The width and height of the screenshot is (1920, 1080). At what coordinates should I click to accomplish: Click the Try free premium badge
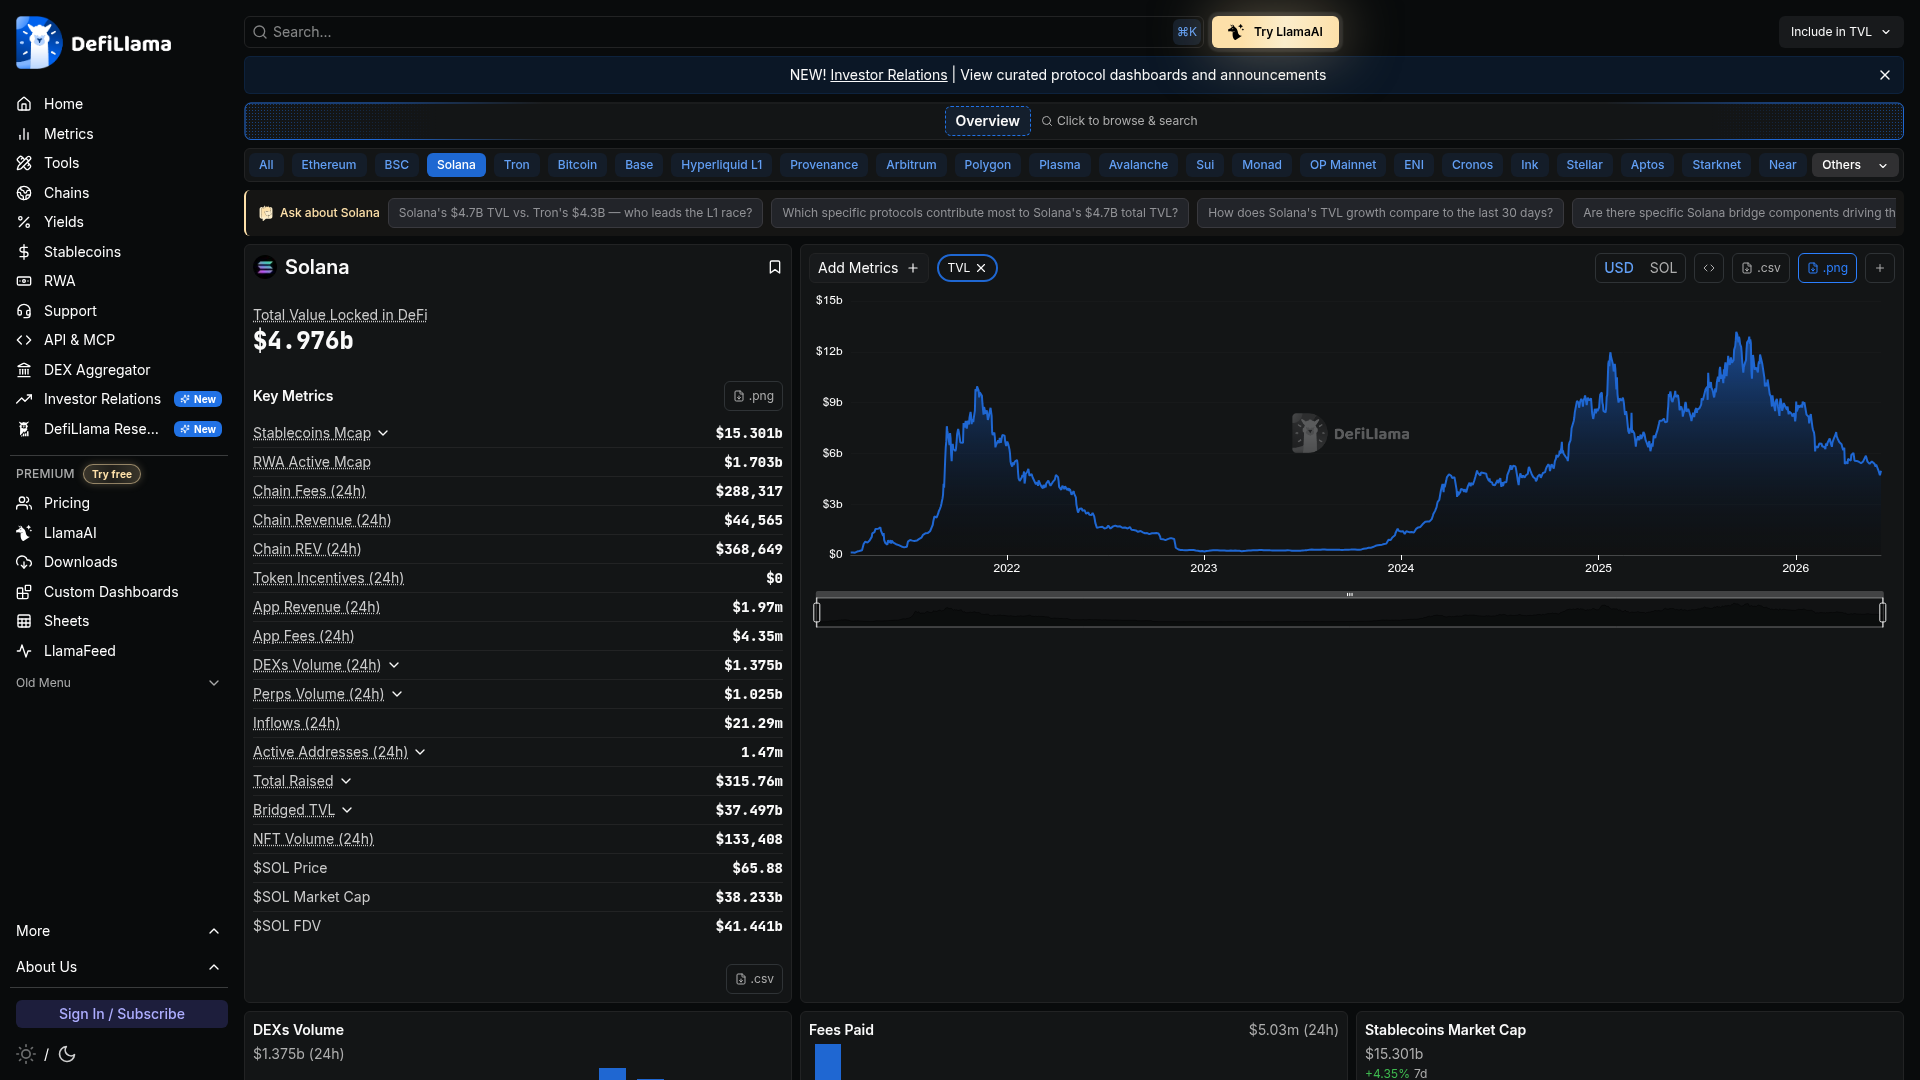click(x=112, y=474)
